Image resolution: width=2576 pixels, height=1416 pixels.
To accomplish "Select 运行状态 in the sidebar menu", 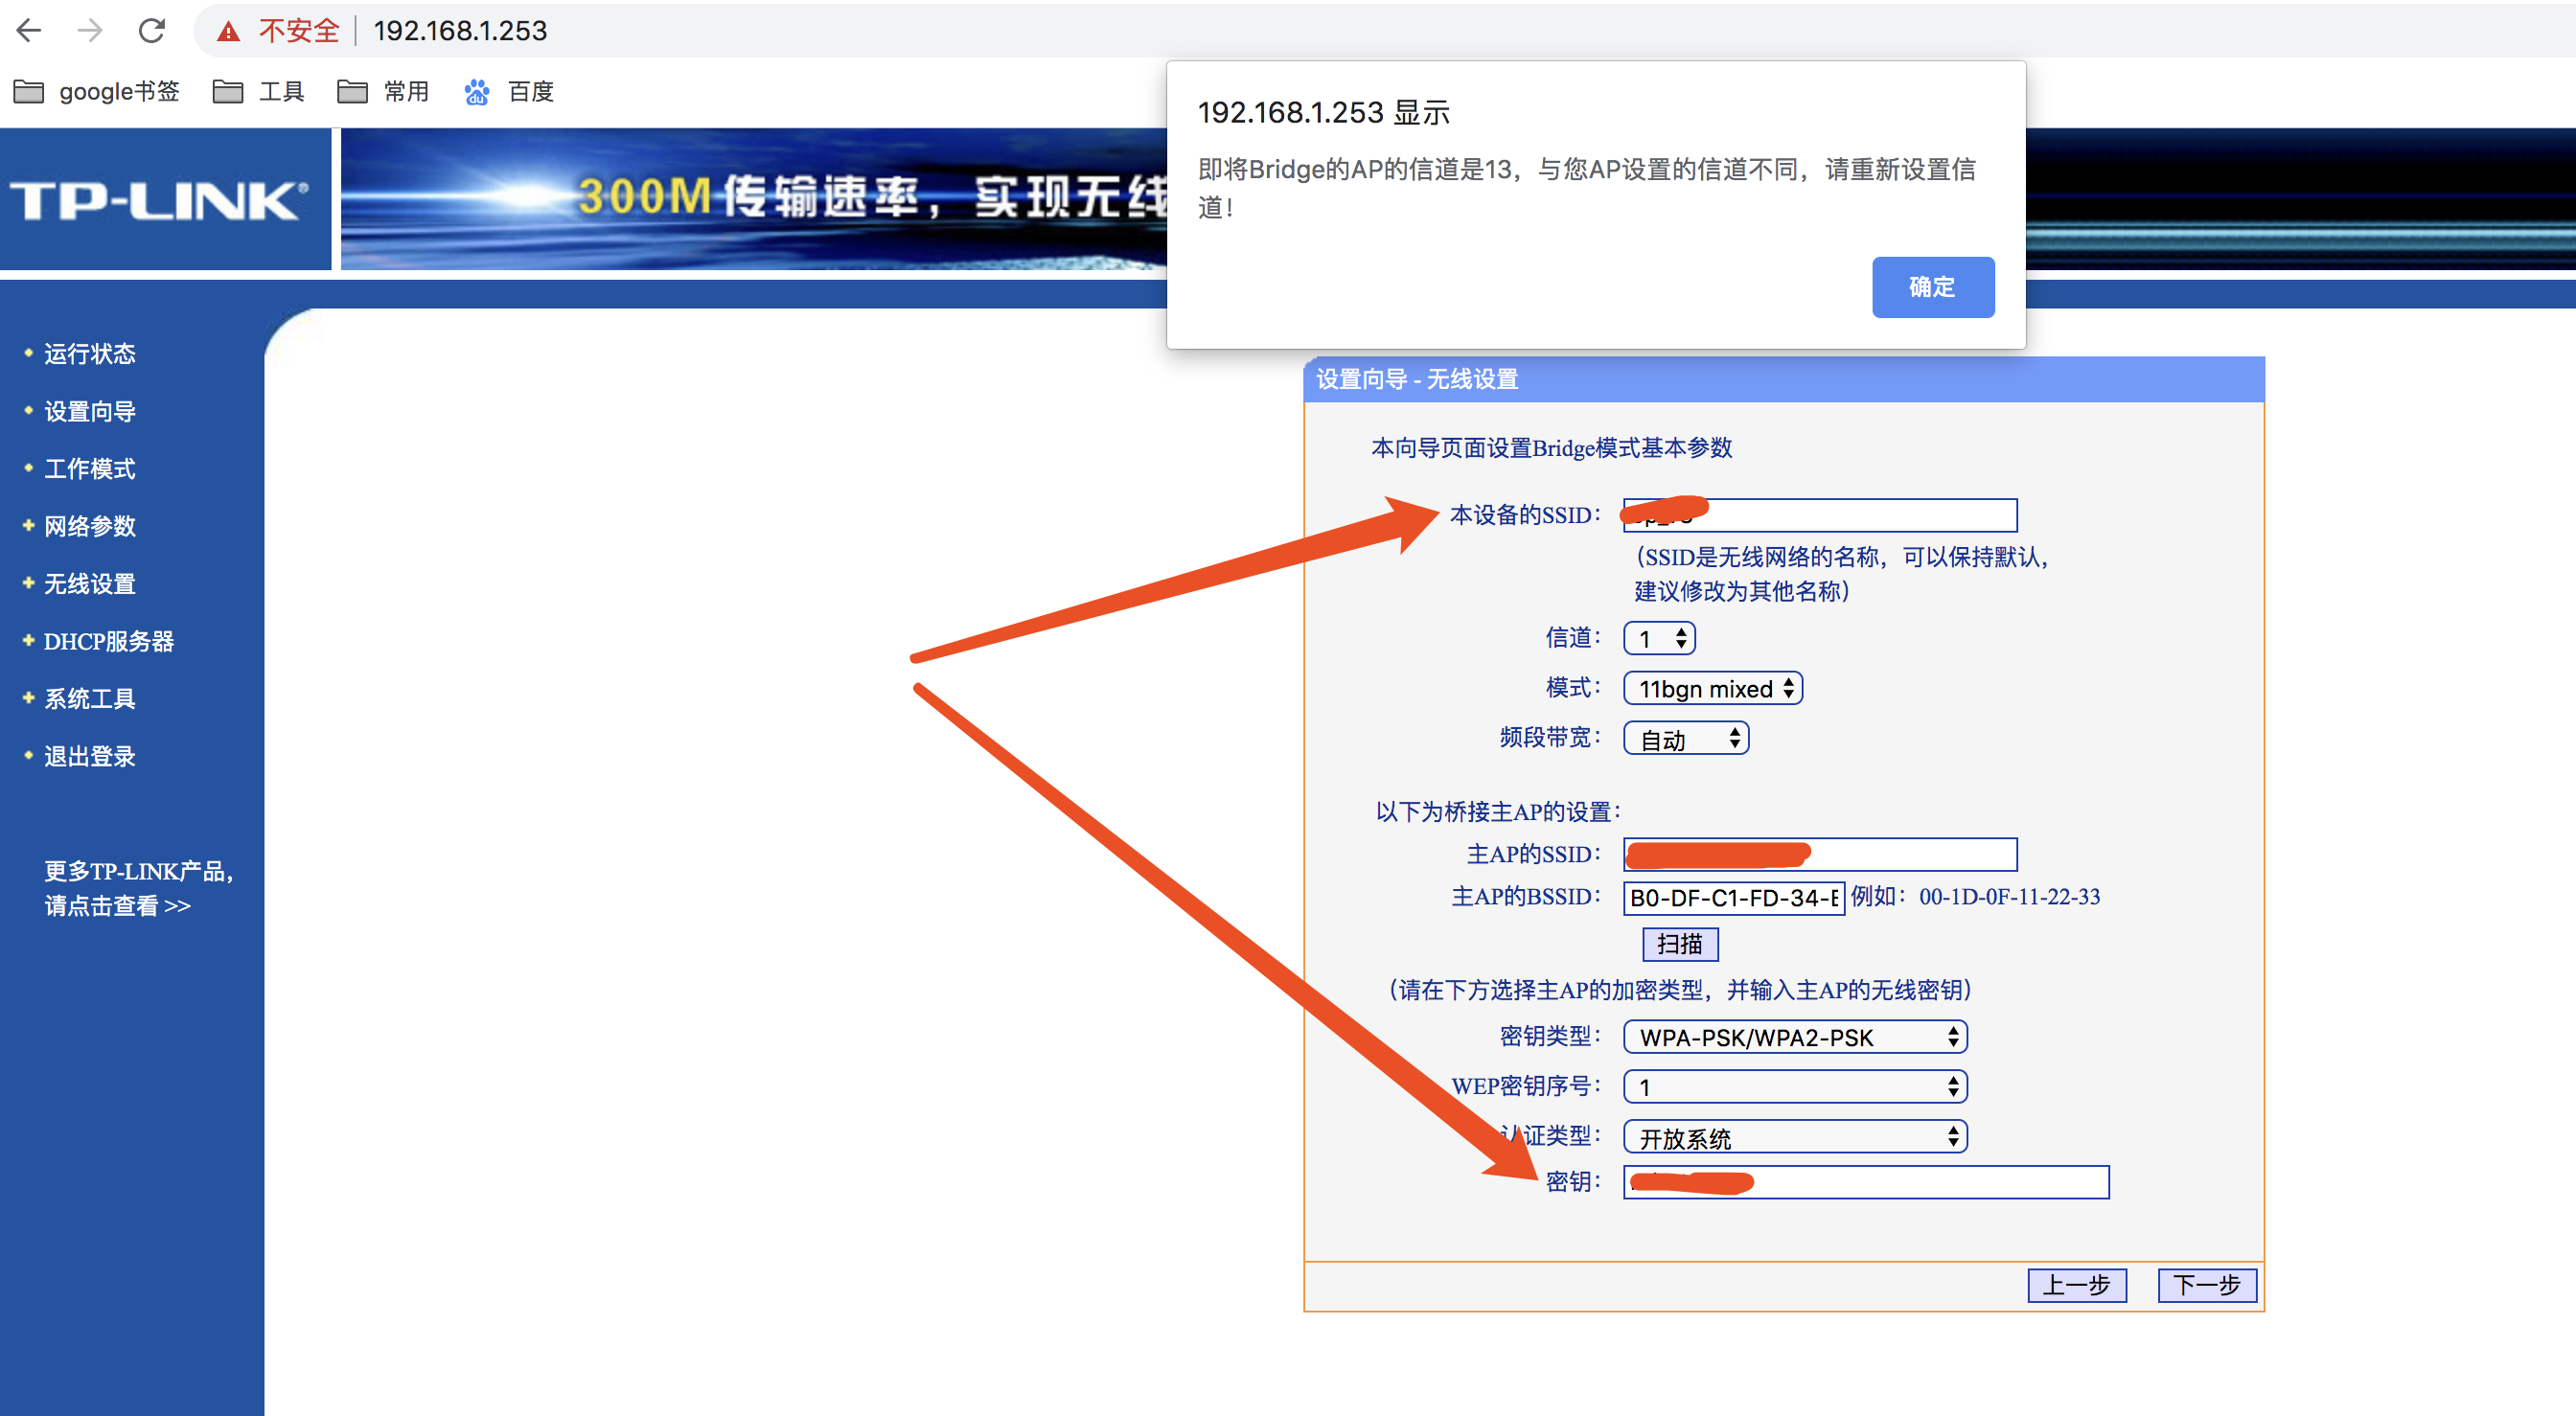I will pos(89,354).
